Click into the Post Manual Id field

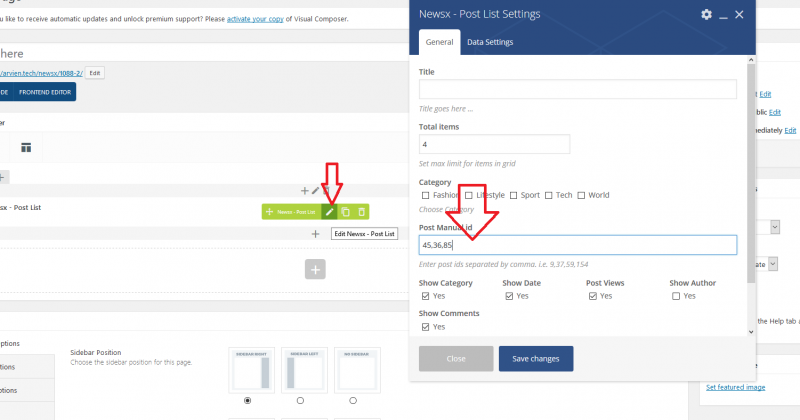578,245
